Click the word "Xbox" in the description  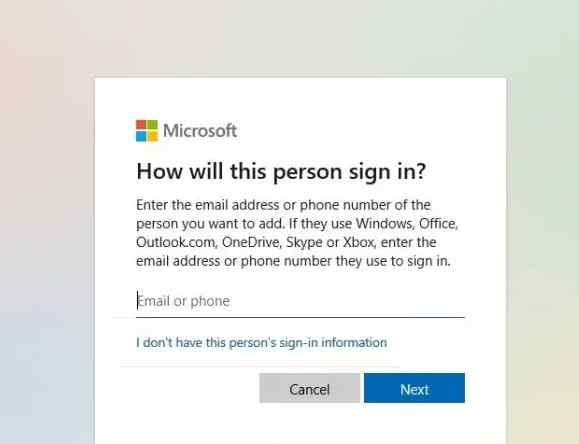[x=359, y=242]
